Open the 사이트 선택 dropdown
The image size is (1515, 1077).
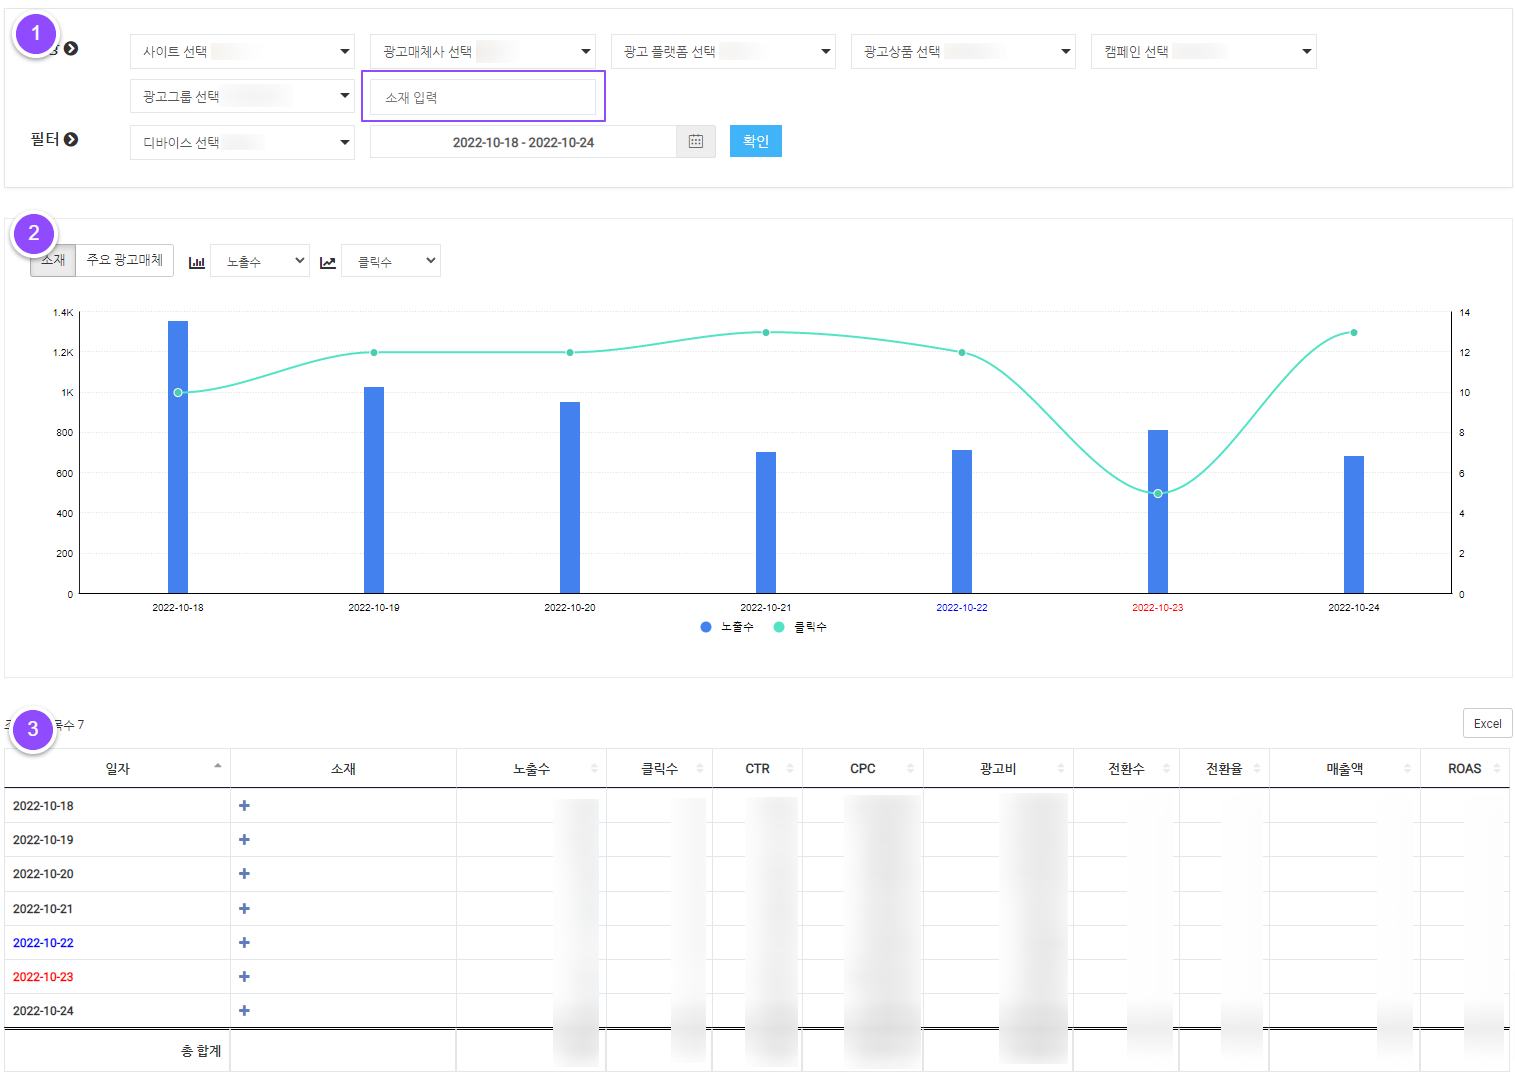pyautogui.click(x=242, y=52)
